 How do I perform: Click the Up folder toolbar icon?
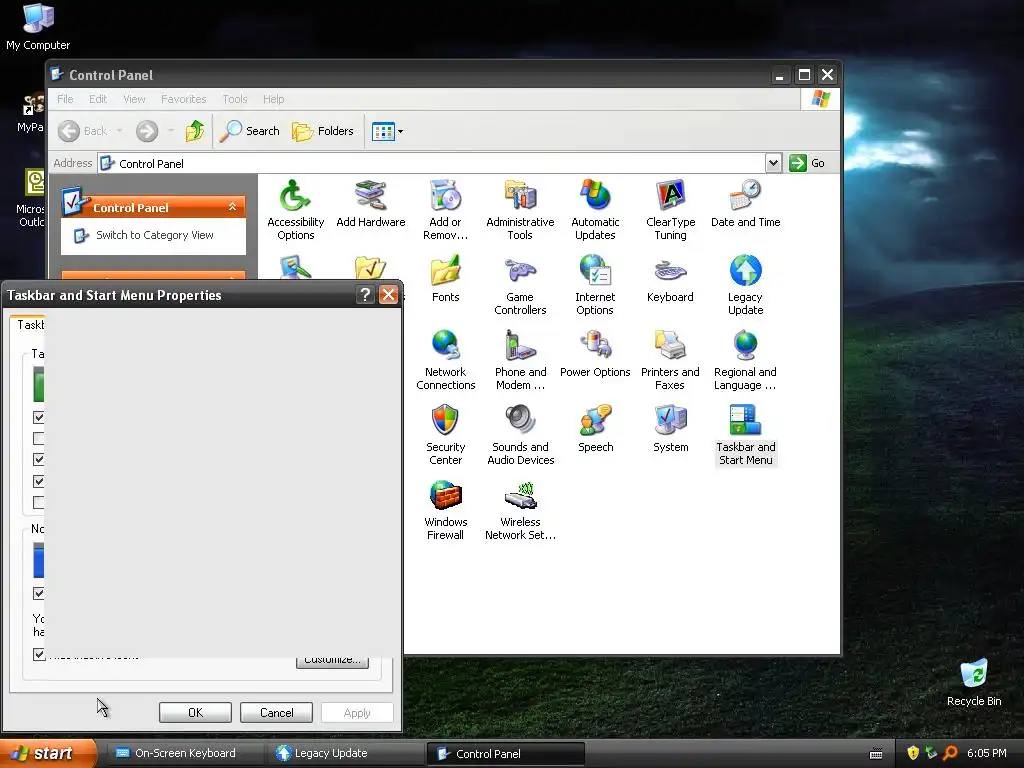point(195,131)
